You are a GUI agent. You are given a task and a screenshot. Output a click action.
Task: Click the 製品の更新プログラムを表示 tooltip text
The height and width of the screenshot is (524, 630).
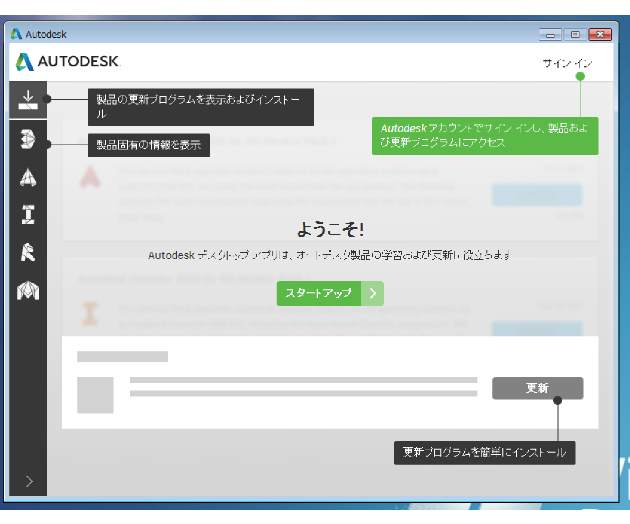click(201, 107)
